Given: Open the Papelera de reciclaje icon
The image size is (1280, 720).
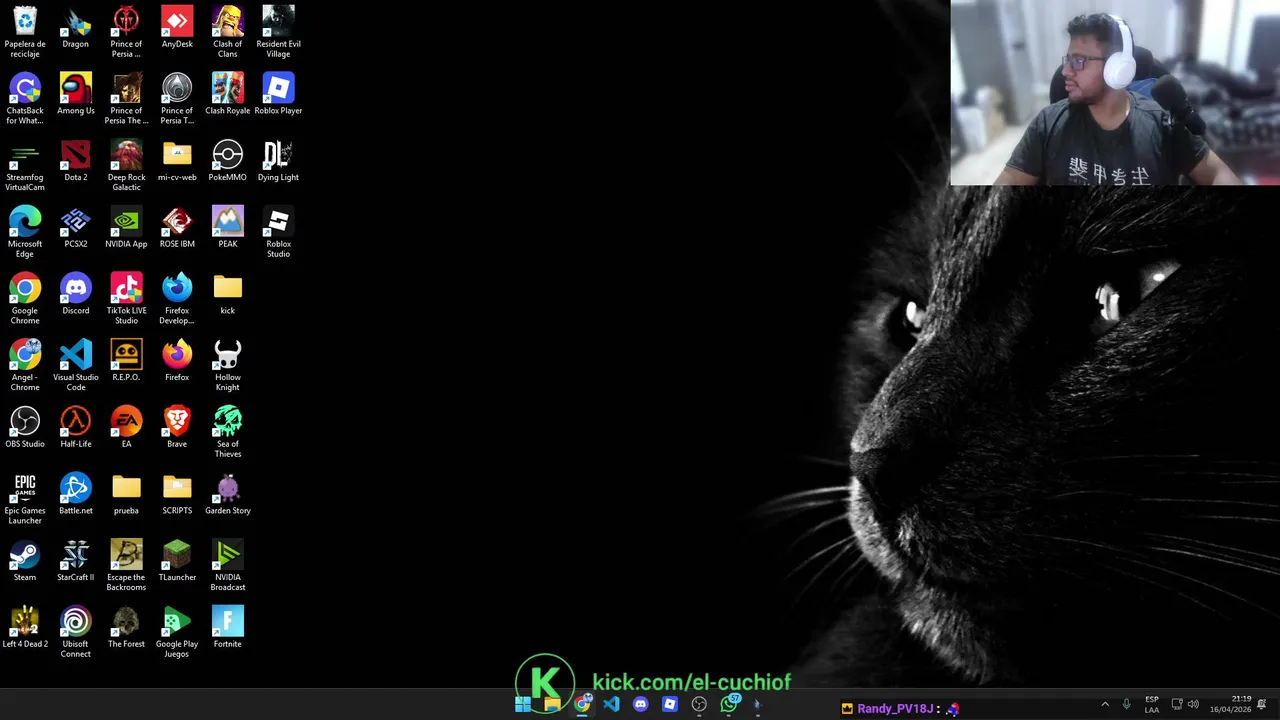Looking at the screenshot, I should (25, 31).
